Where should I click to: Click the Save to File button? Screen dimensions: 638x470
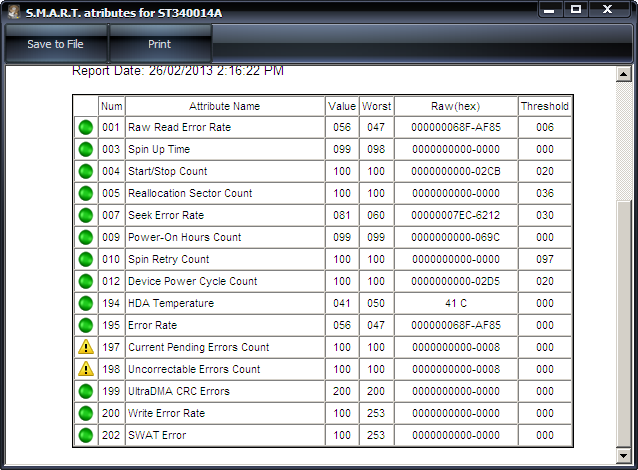tap(55, 44)
